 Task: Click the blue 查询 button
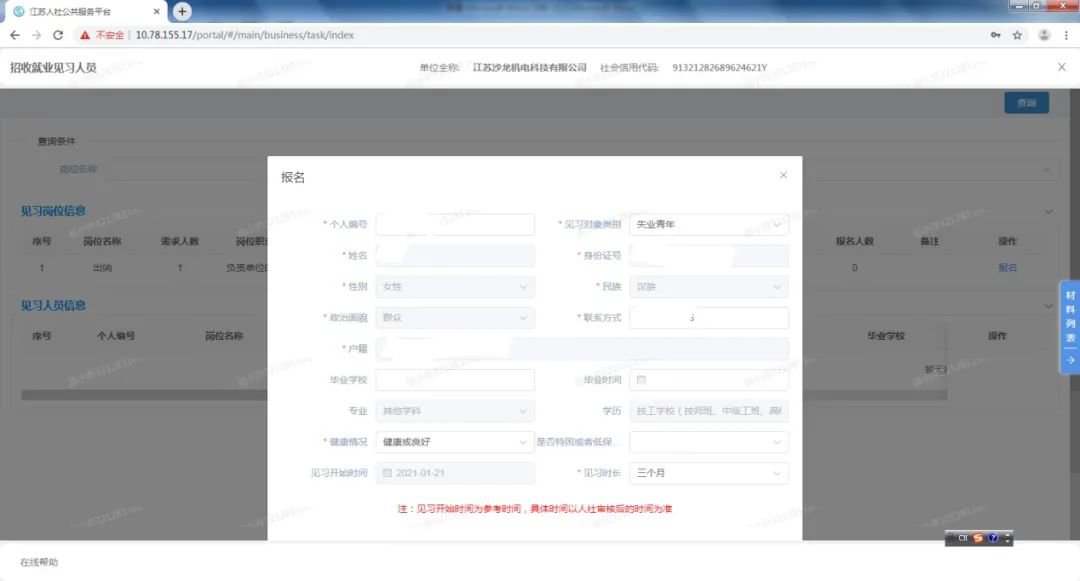[1026, 103]
